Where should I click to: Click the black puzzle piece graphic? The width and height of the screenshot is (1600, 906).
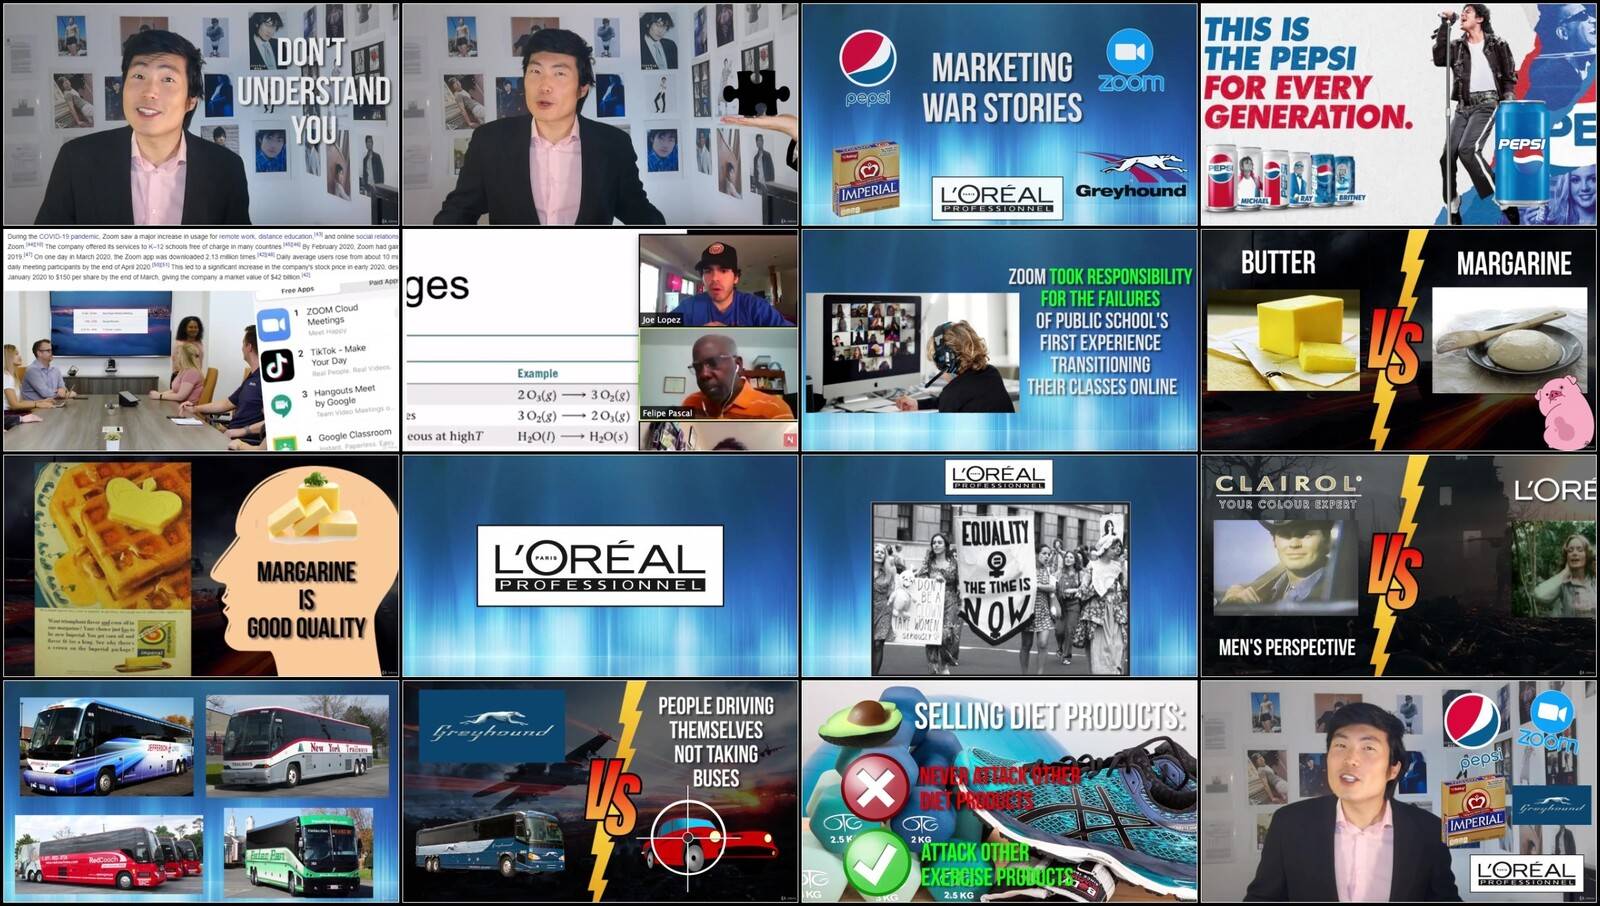coord(756,95)
